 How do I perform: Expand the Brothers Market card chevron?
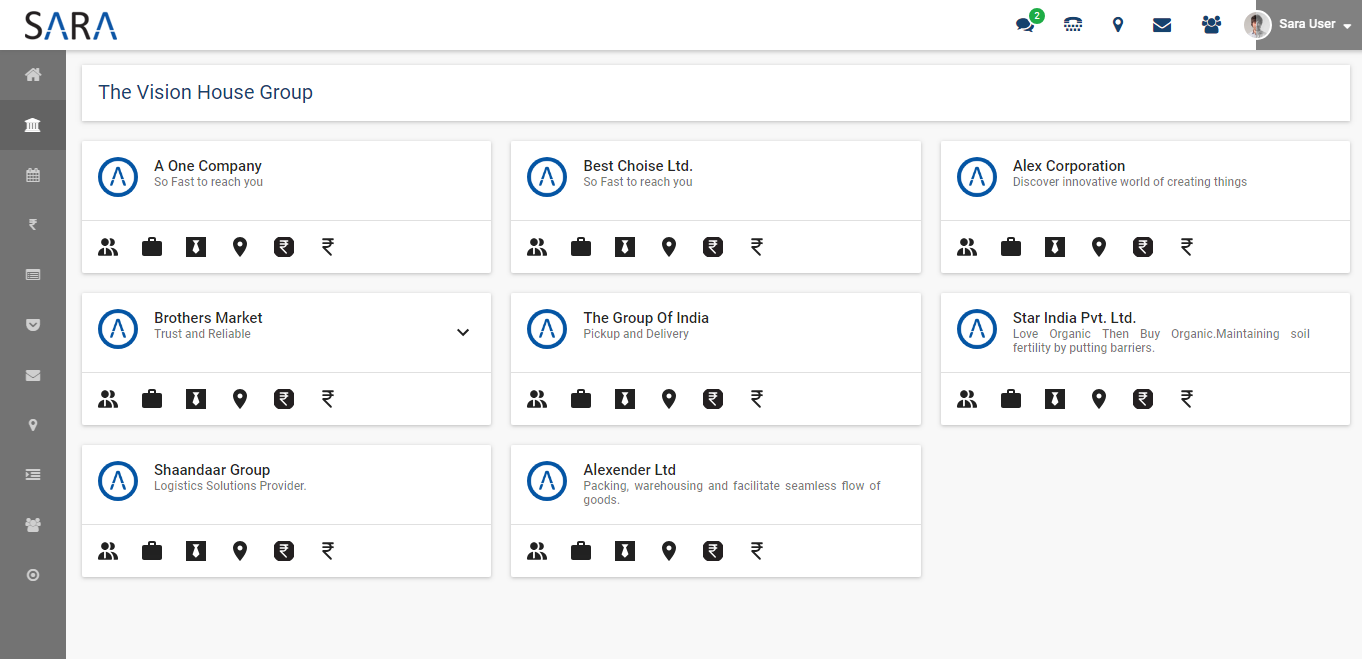click(x=463, y=332)
